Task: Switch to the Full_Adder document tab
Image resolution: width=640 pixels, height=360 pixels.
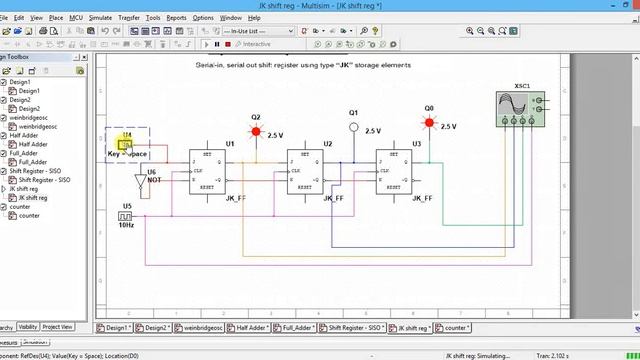Action: (294, 328)
